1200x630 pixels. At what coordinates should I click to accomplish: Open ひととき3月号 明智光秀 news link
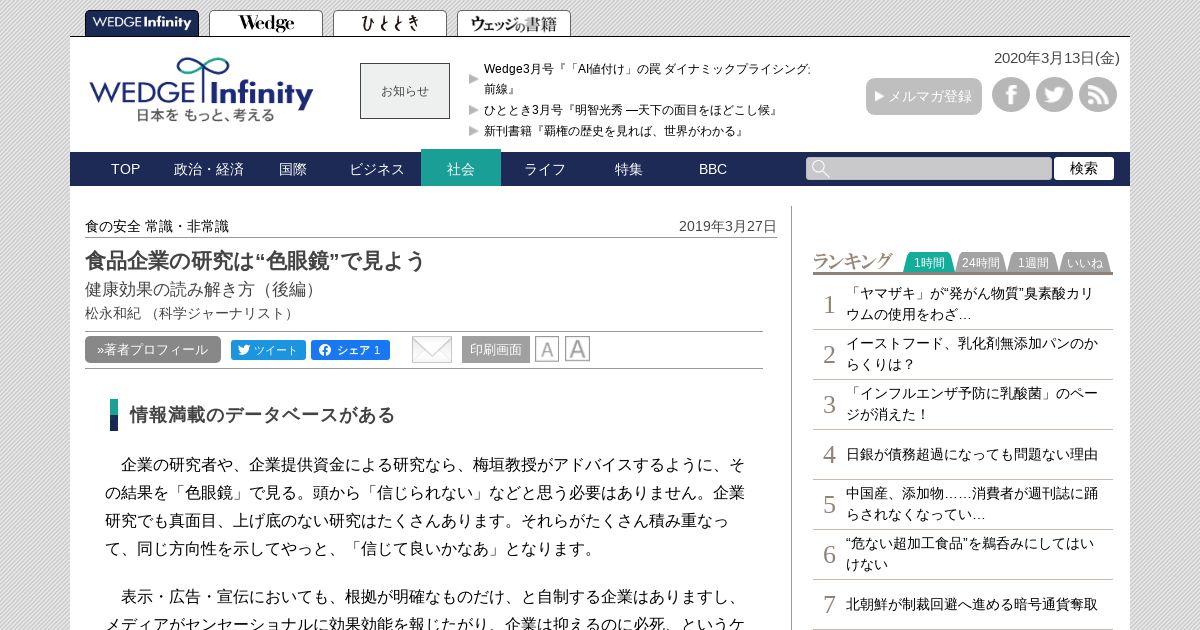coord(631,110)
